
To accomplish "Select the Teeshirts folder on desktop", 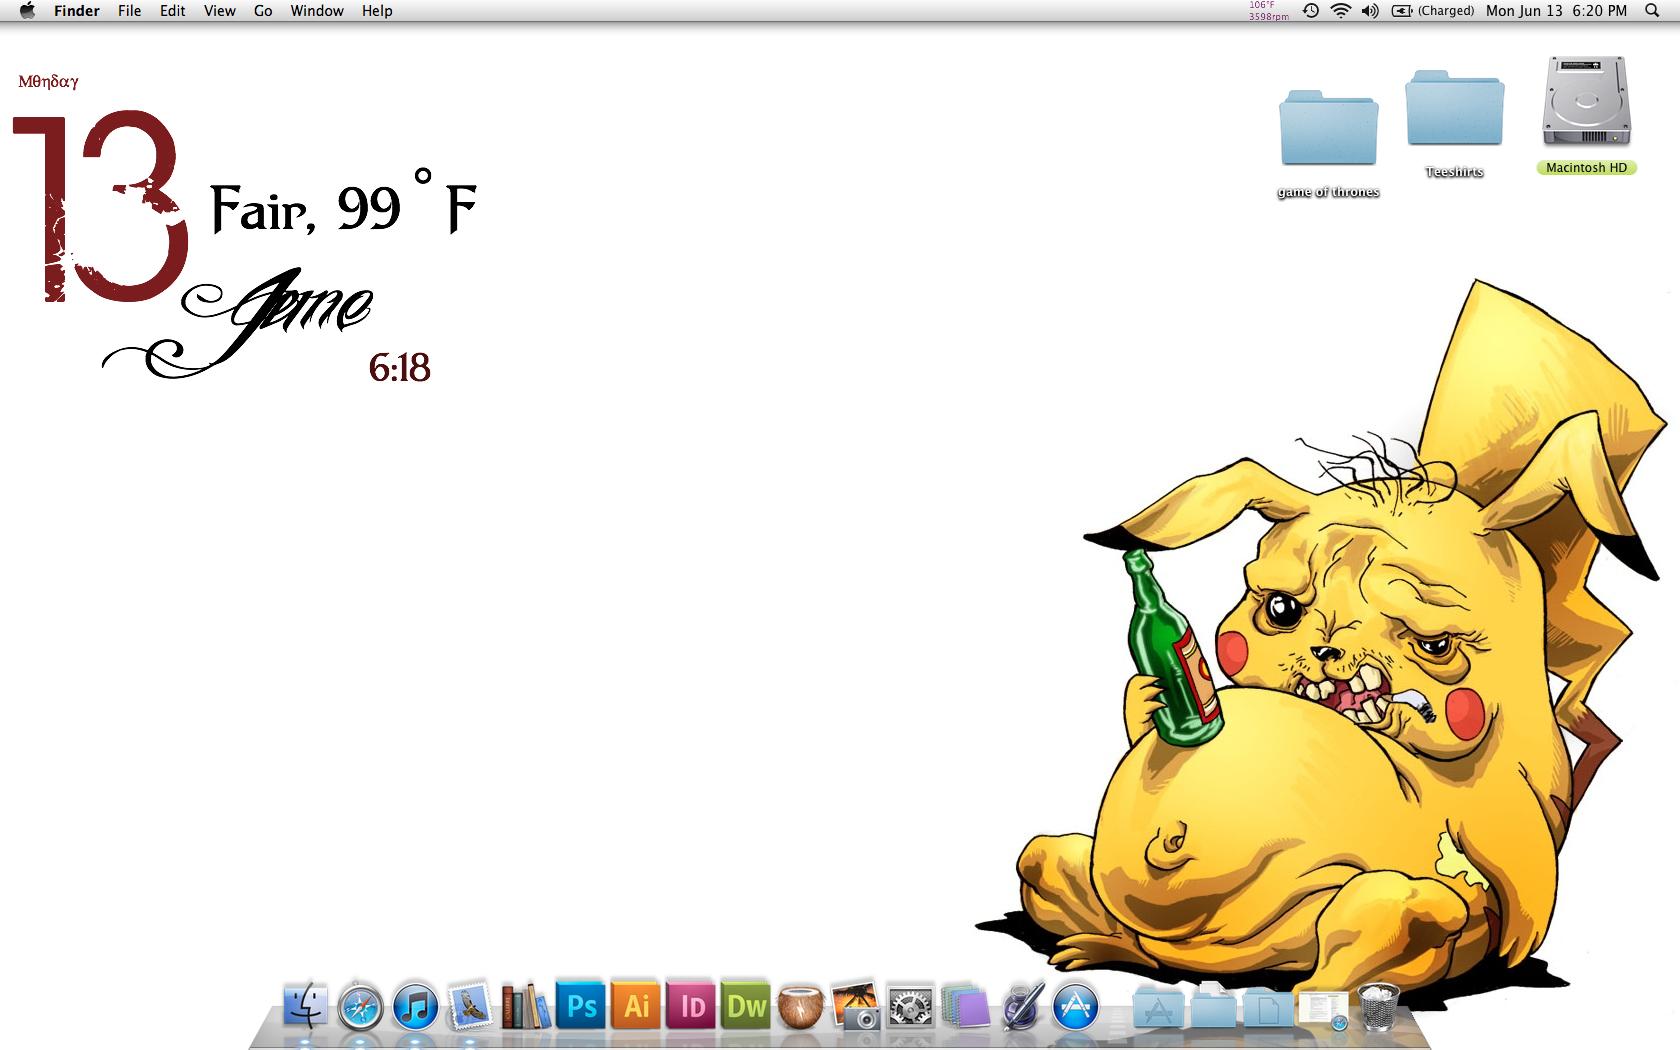I will (x=1454, y=123).
